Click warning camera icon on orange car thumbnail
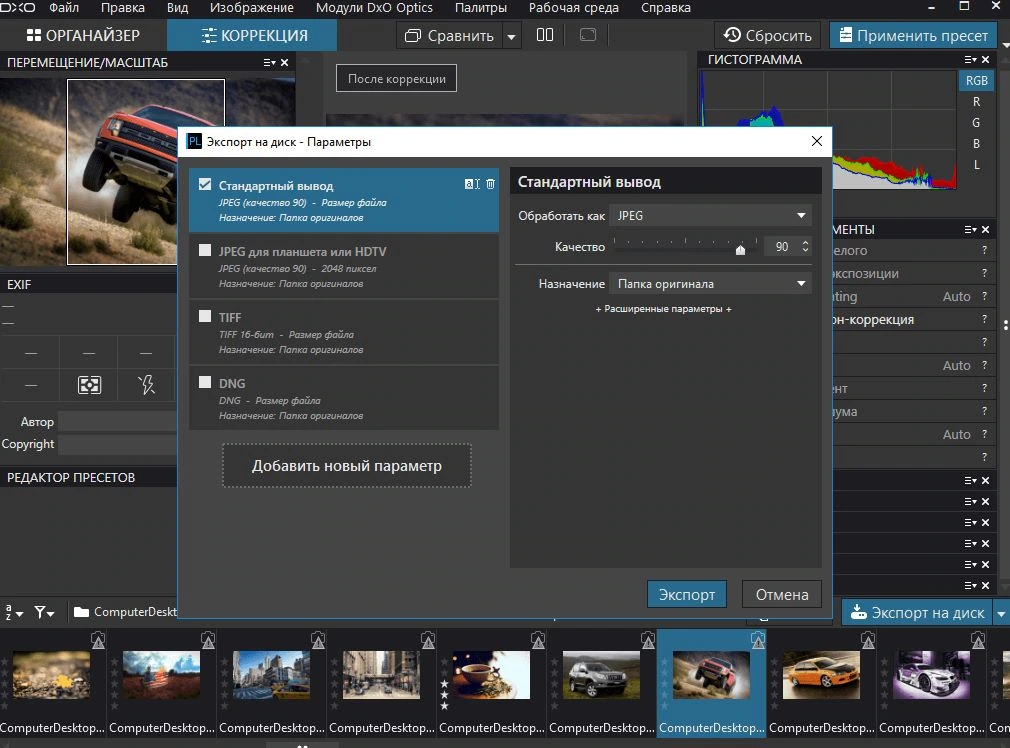Viewport: 1010px width, 748px height. coord(868,640)
